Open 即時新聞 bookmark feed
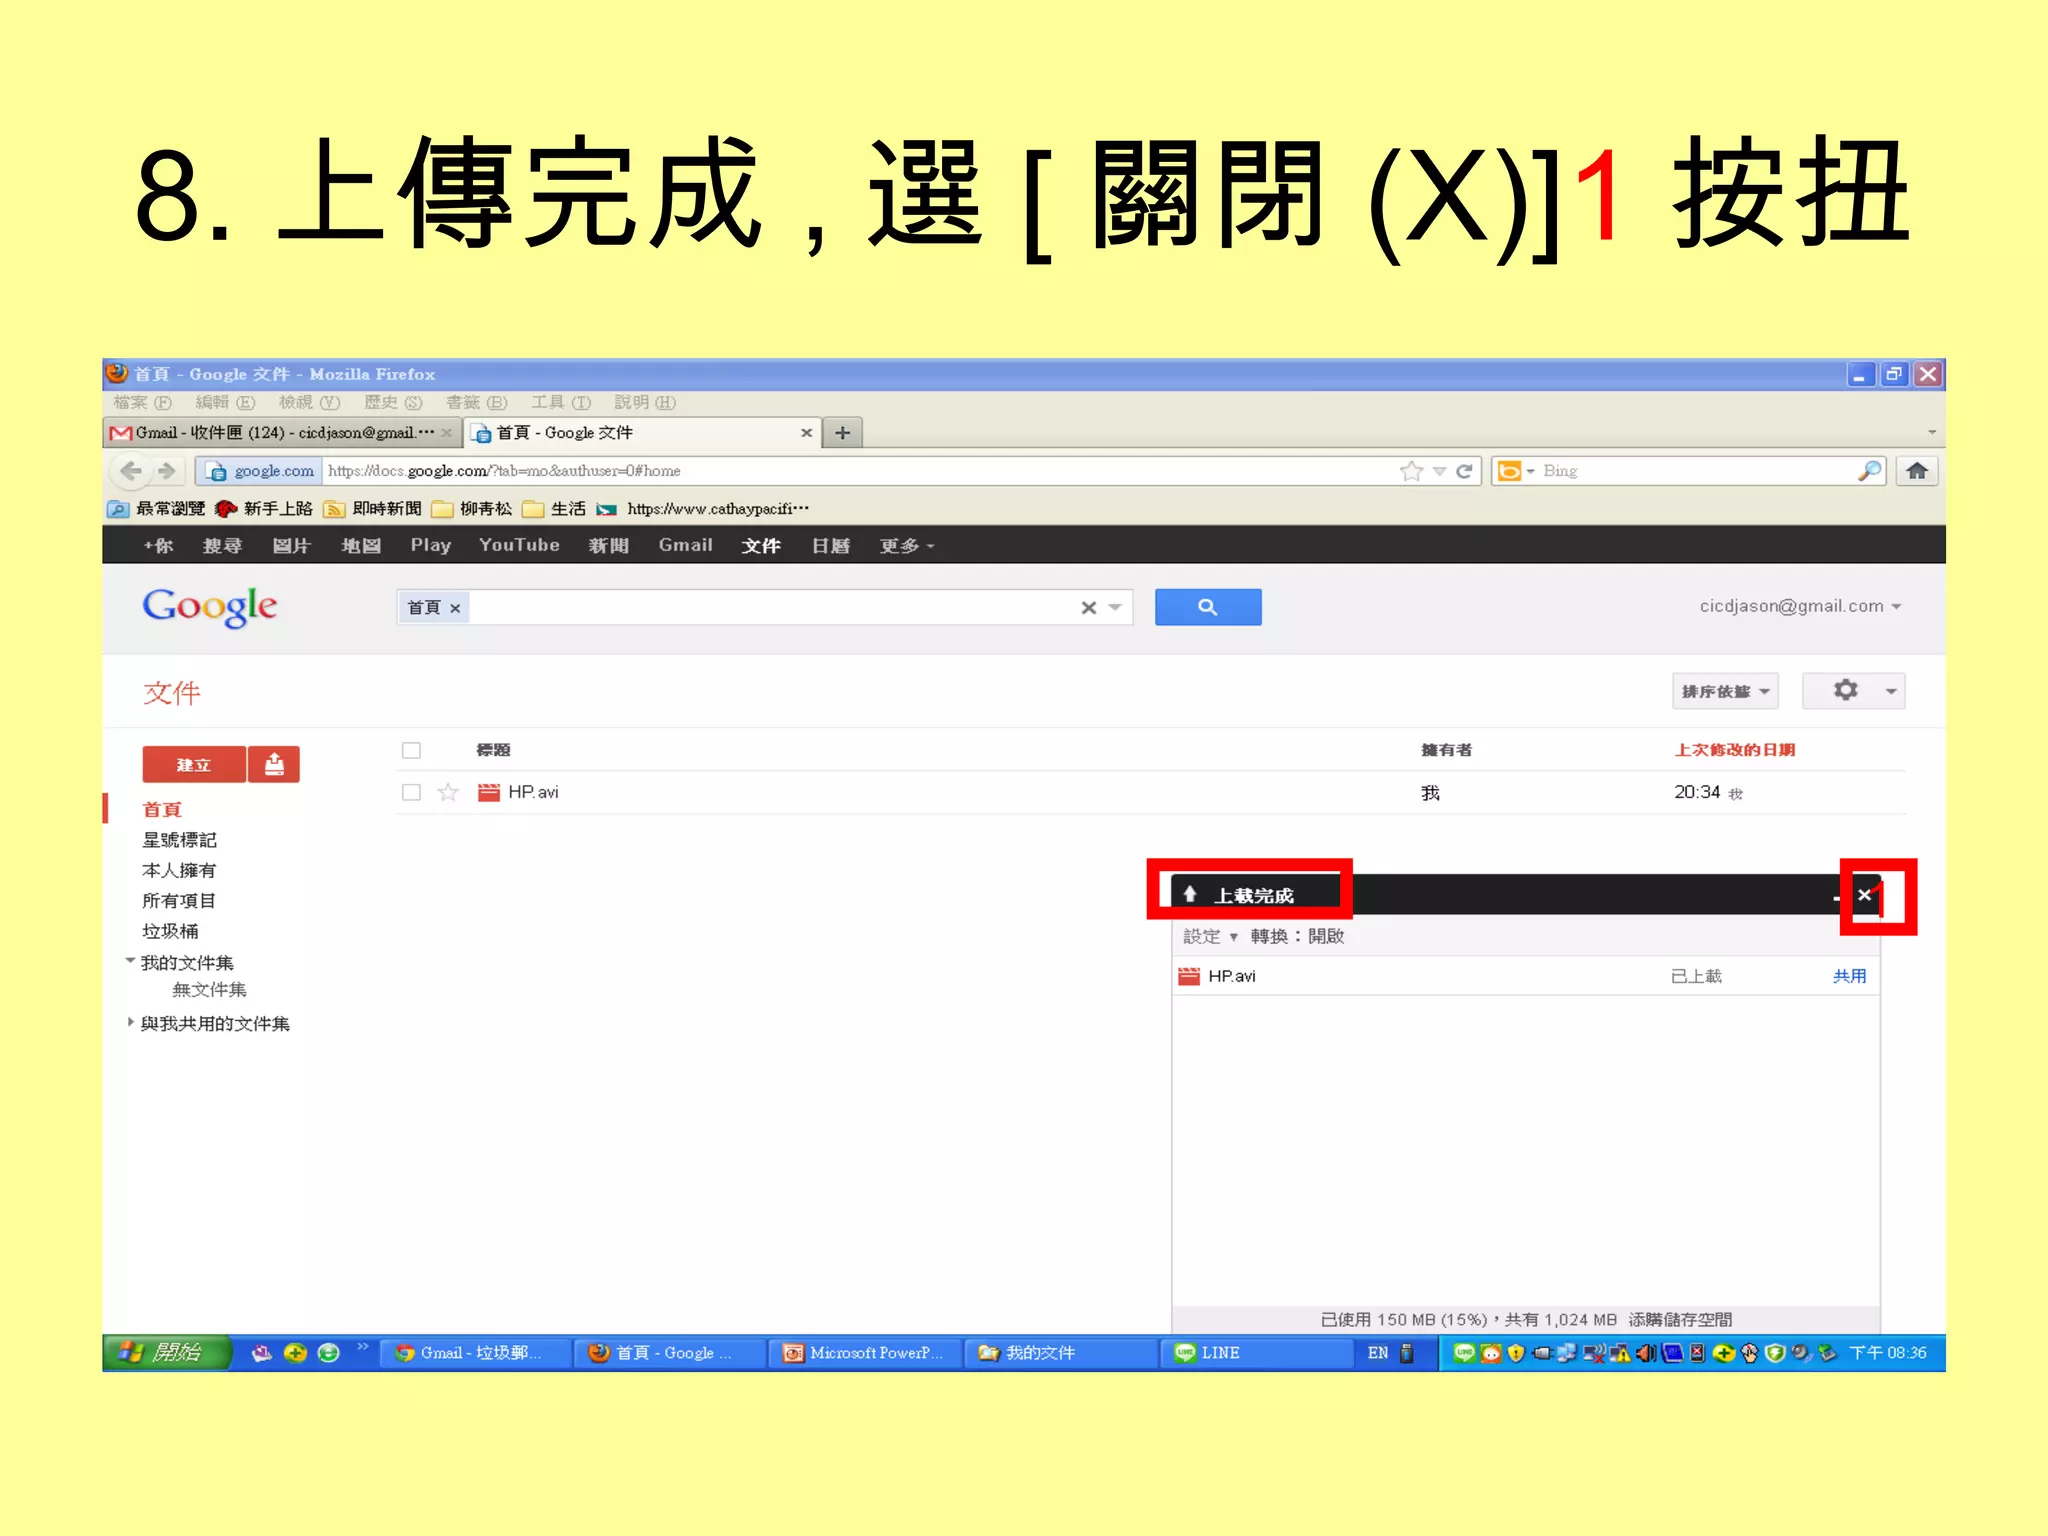This screenshot has height=1536, width=2048. (x=373, y=509)
